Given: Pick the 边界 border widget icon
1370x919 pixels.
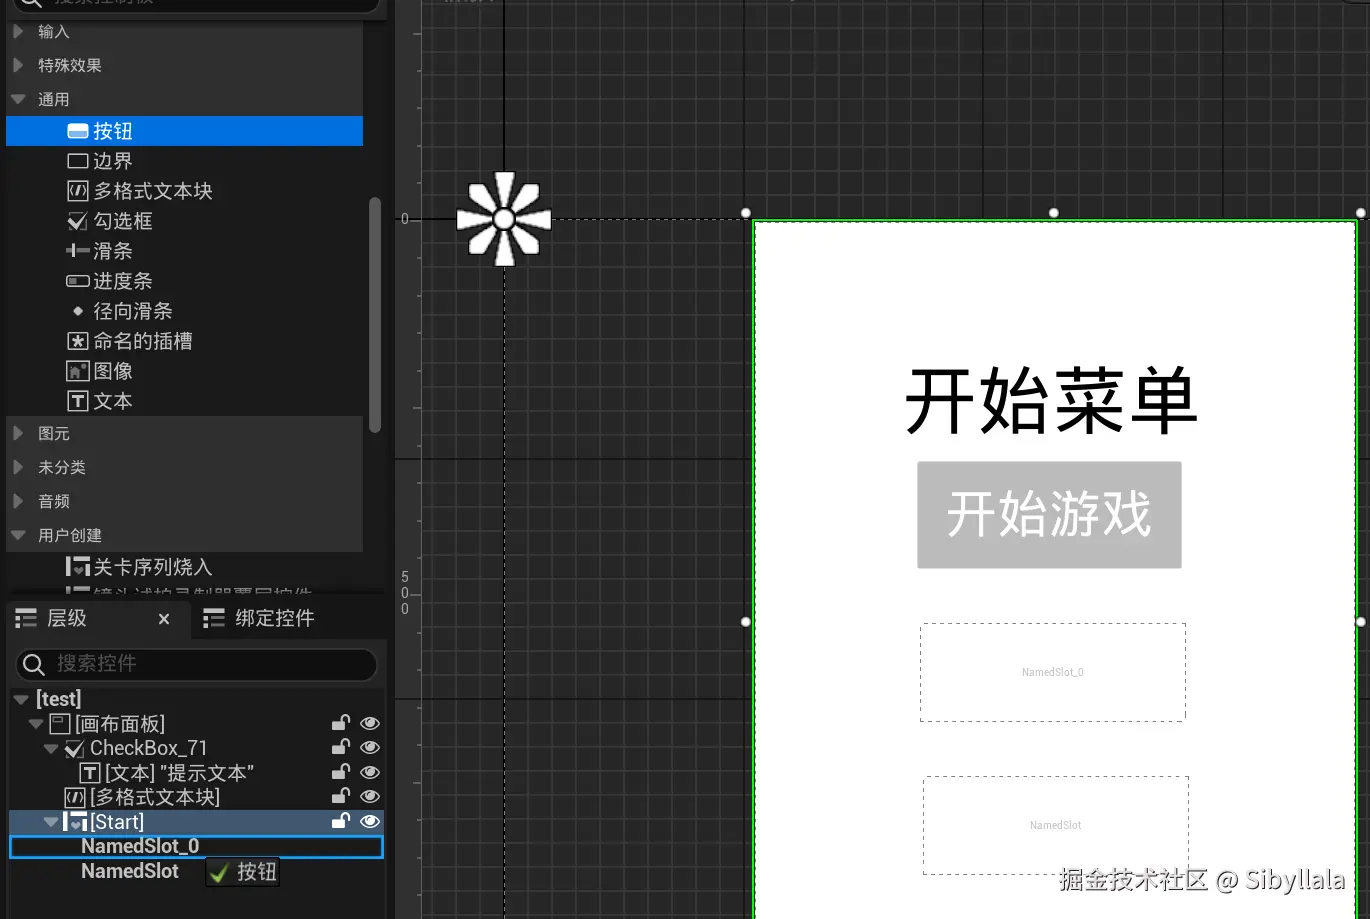Looking at the screenshot, I should pyautogui.click(x=78, y=161).
